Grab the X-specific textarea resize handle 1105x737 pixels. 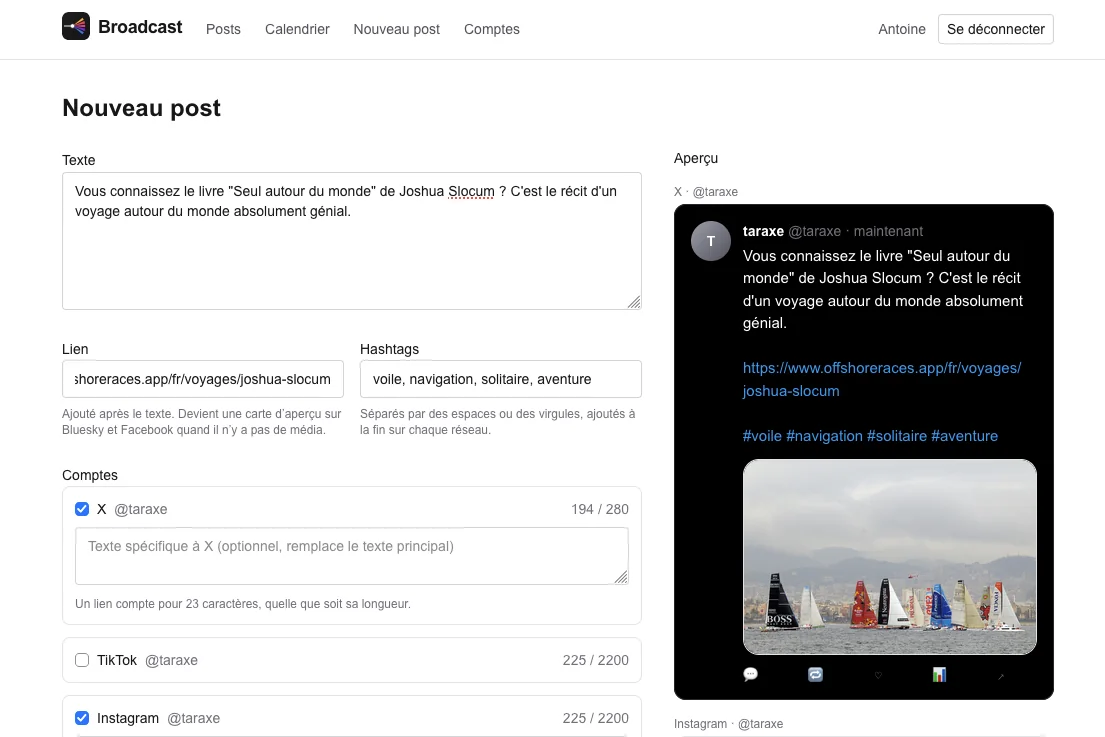tap(620, 576)
